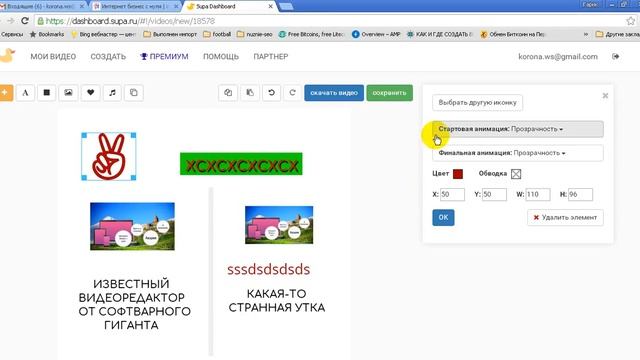Screen dimensions: 640x360
Task: Select the green XCXCXCXCXCX text box
Action: point(241,164)
